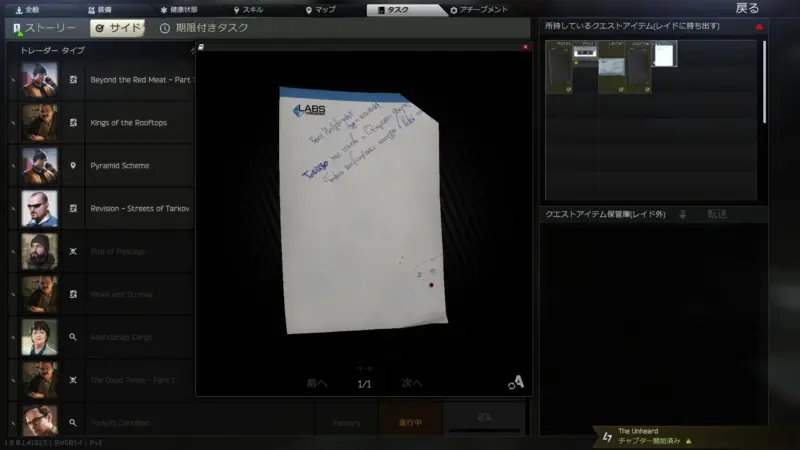Image resolution: width=800 pixels, height=450 pixels.
Task: Click 次へ (Next) page in note viewer
Action: pyautogui.click(x=412, y=383)
